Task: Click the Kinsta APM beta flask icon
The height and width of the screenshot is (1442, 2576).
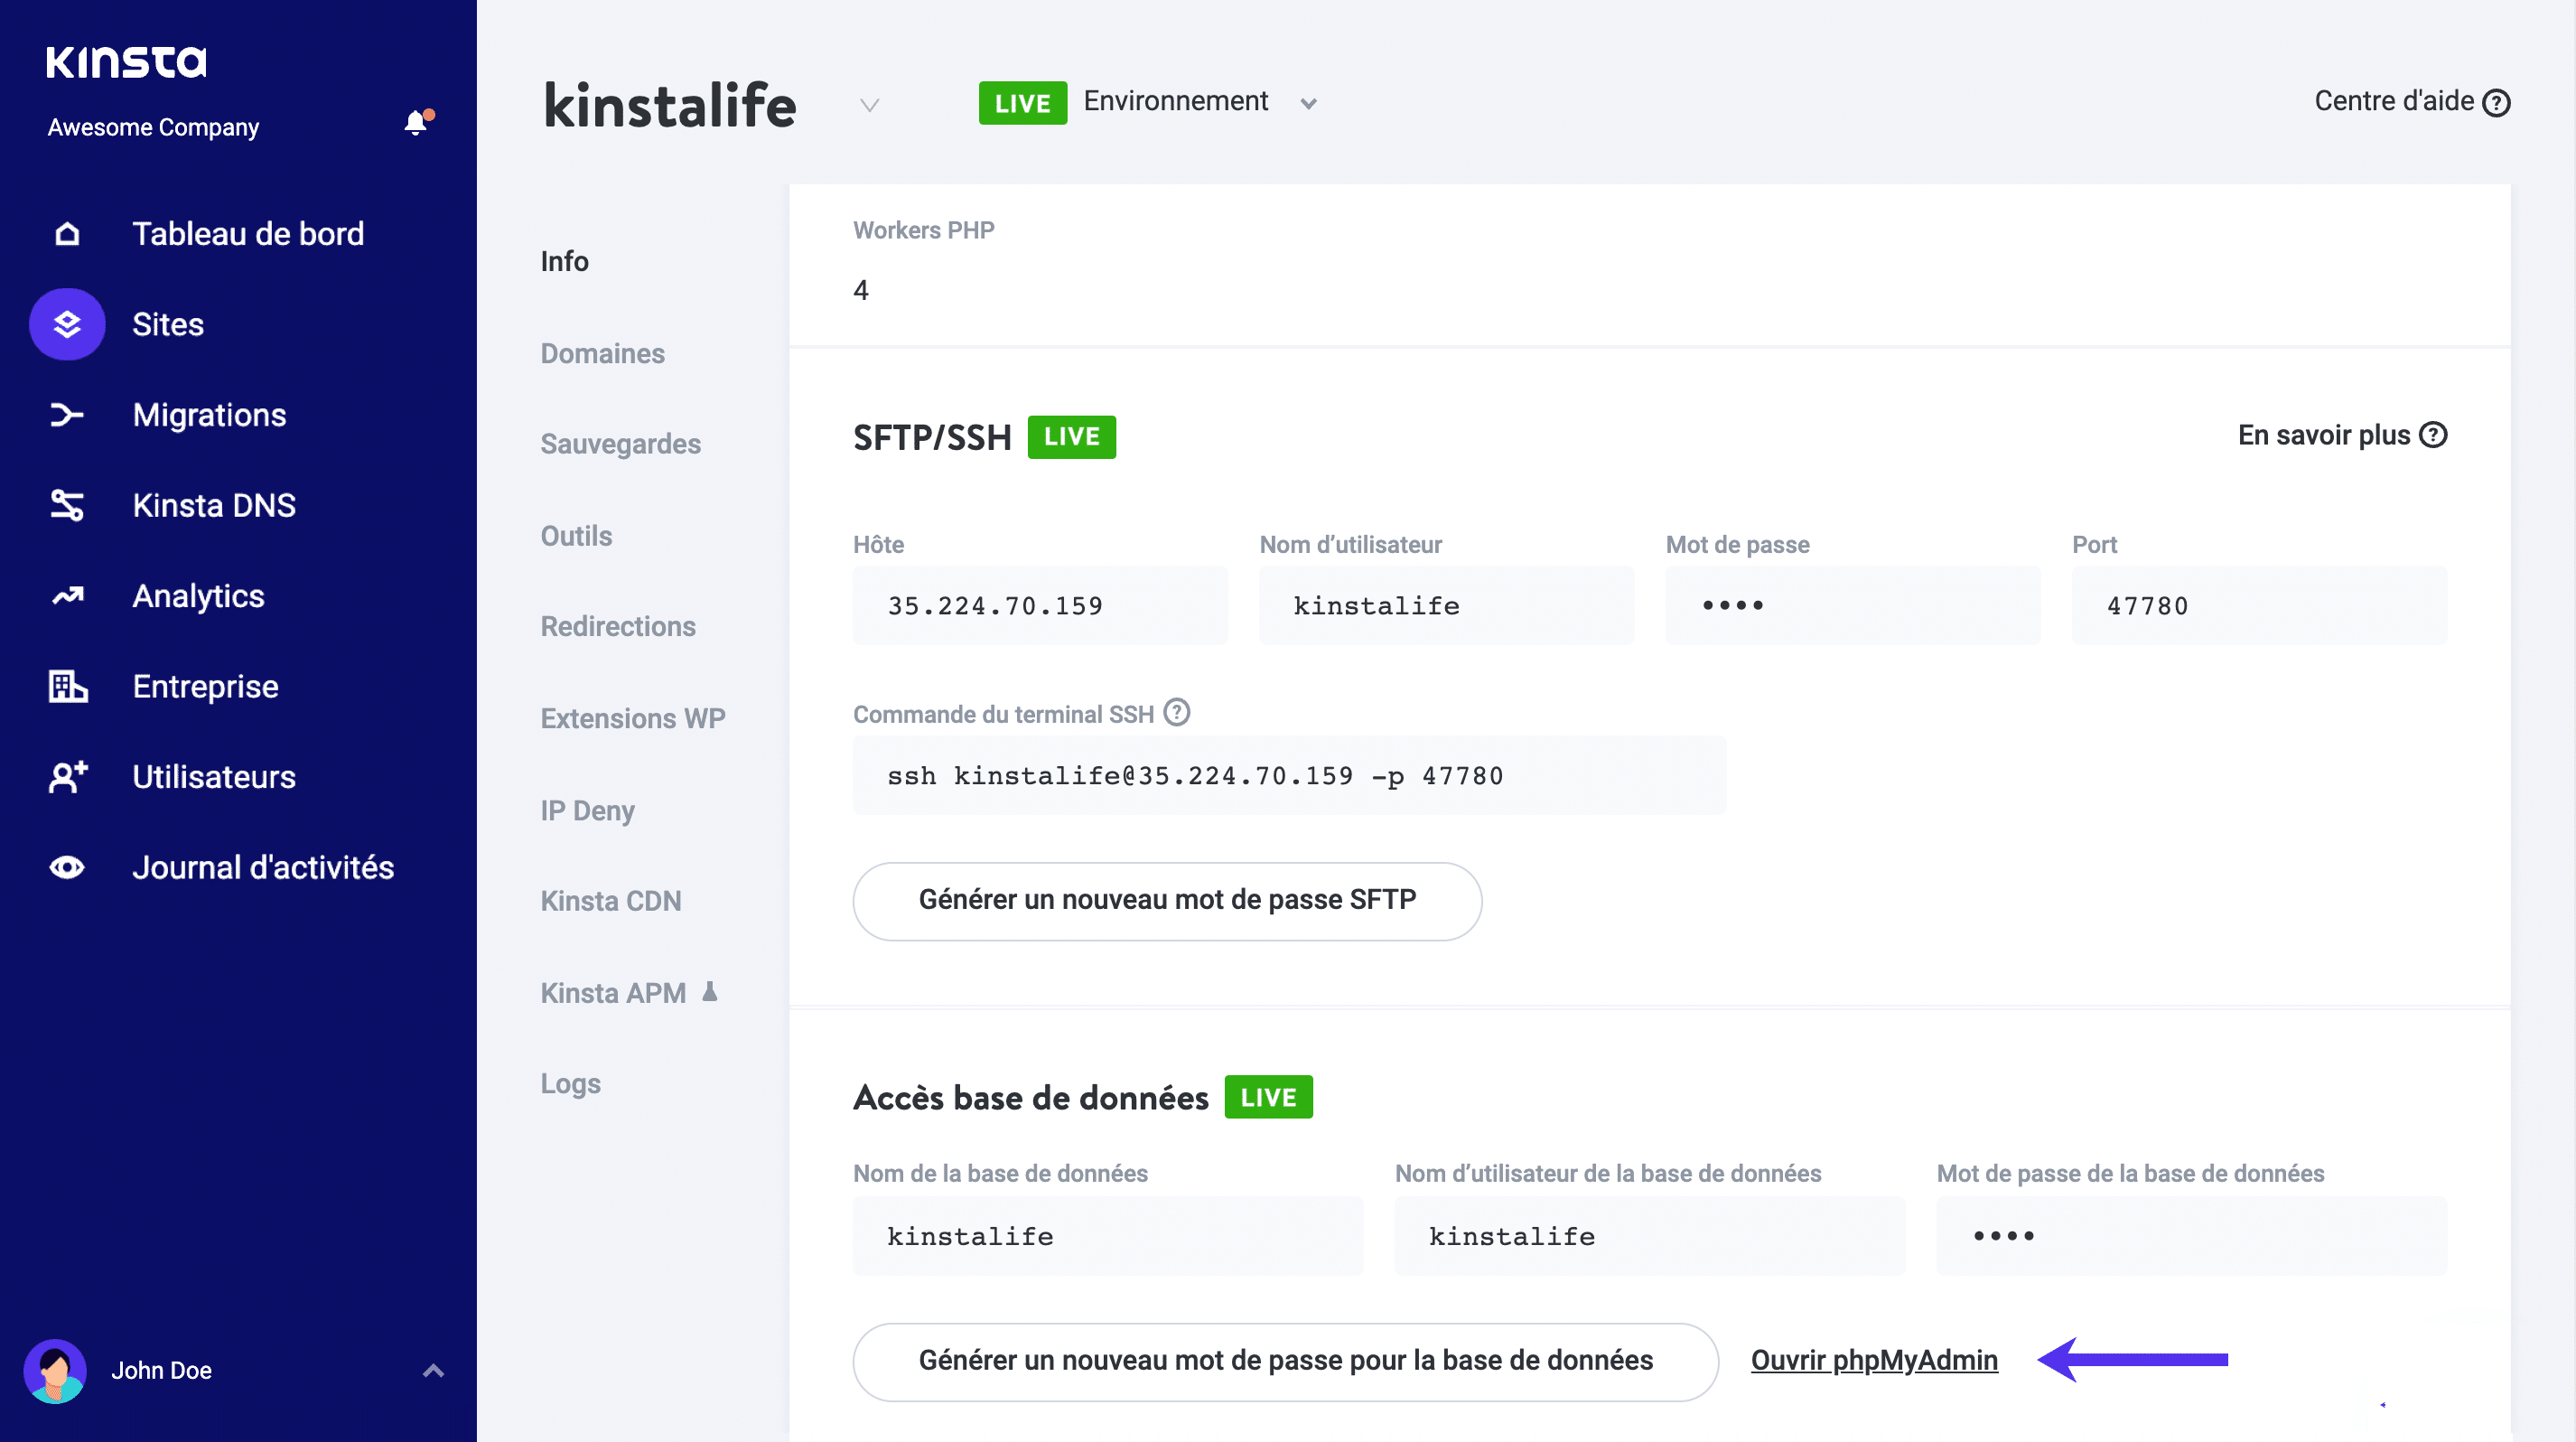Action: pos(710,992)
